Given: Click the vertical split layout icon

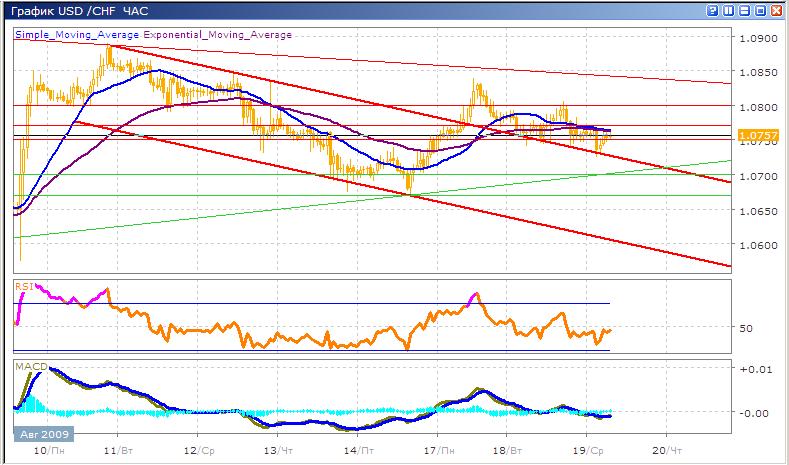Looking at the screenshot, I should click(727, 10).
